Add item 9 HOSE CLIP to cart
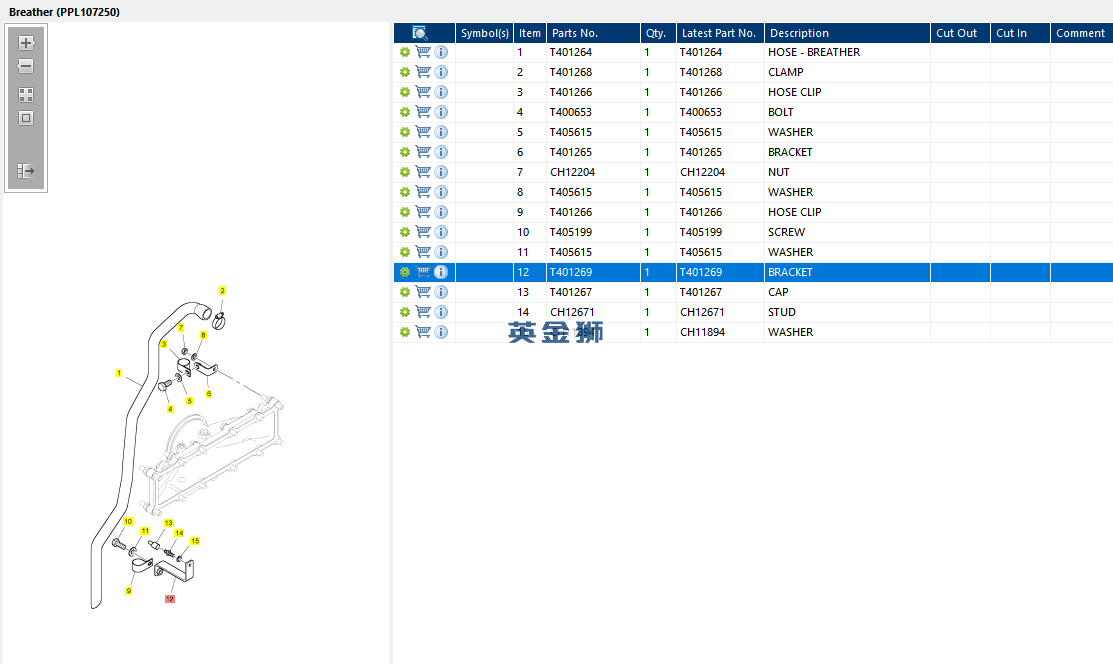The width and height of the screenshot is (1113, 664). click(423, 212)
